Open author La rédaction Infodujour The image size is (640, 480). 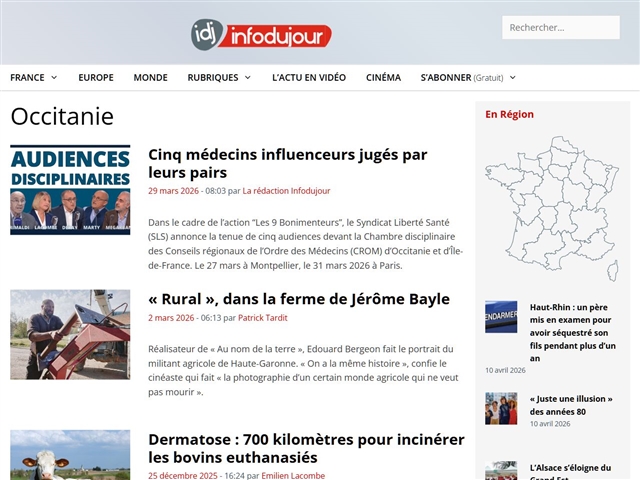tap(286, 191)
